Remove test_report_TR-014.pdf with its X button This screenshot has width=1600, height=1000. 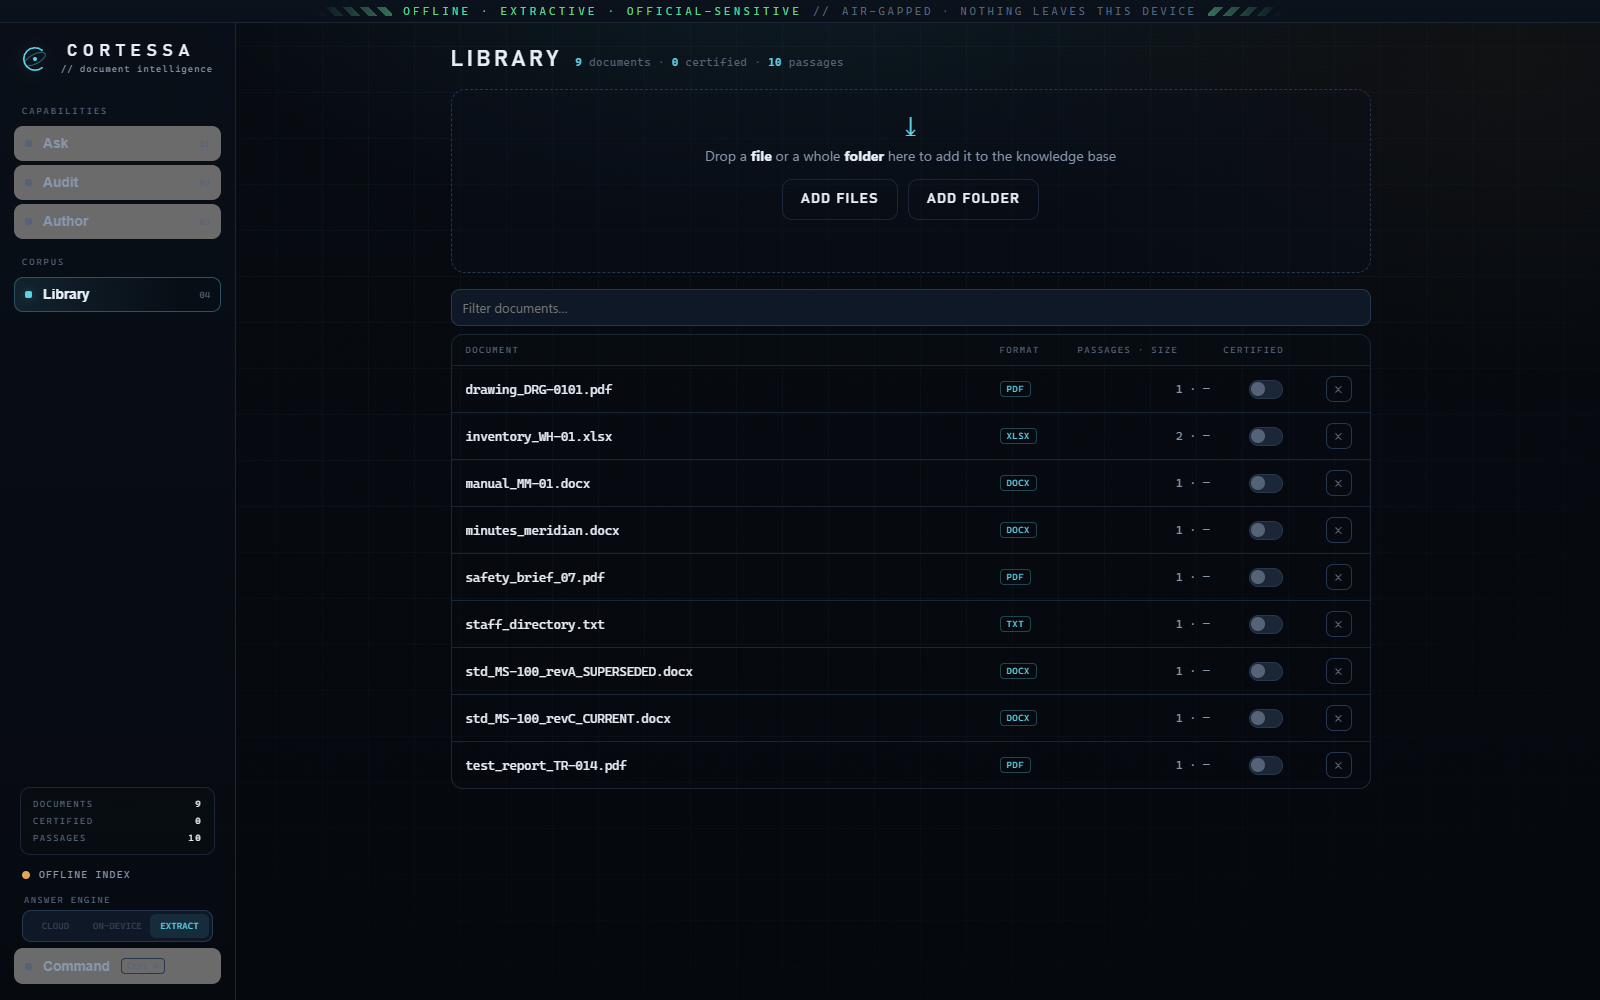[1338, 765]
